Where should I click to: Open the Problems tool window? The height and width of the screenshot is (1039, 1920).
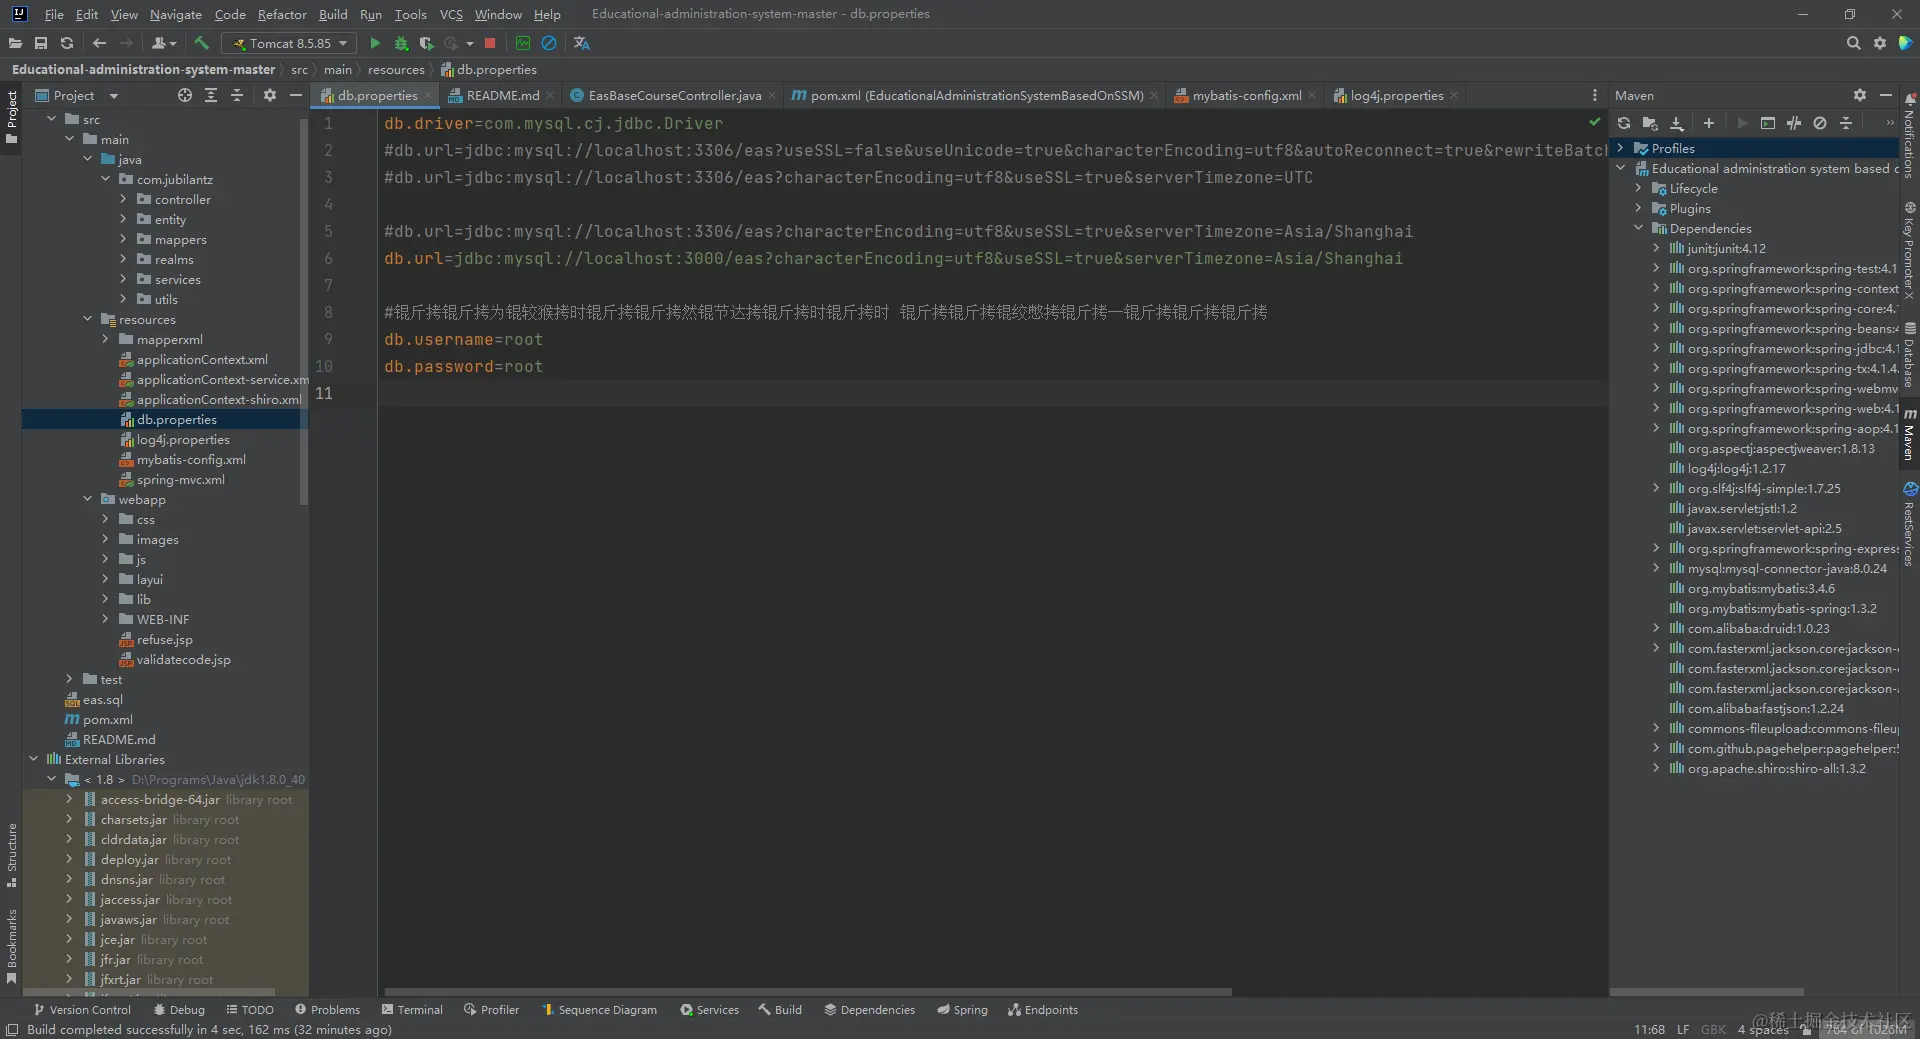[x=327, y=1009]
